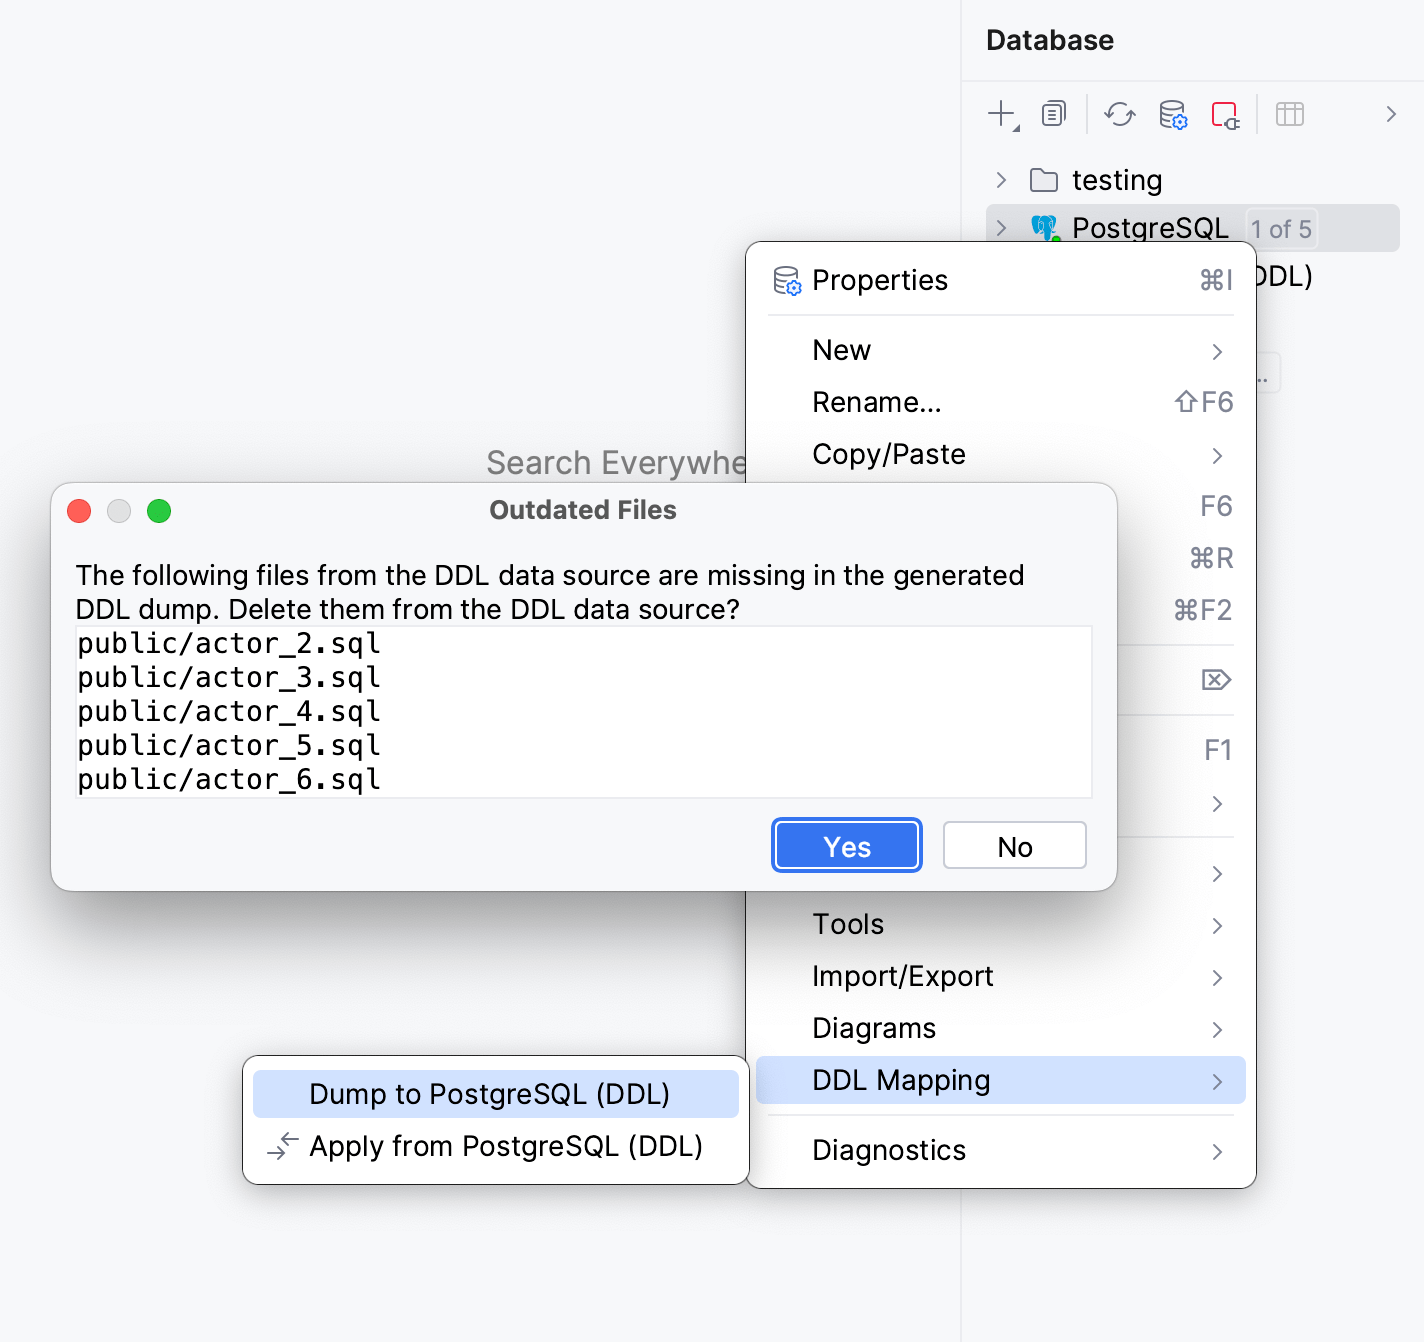Click No in the Outdated Files dialog
Screen dimensions: 1424x1342
pos(1014,845)
